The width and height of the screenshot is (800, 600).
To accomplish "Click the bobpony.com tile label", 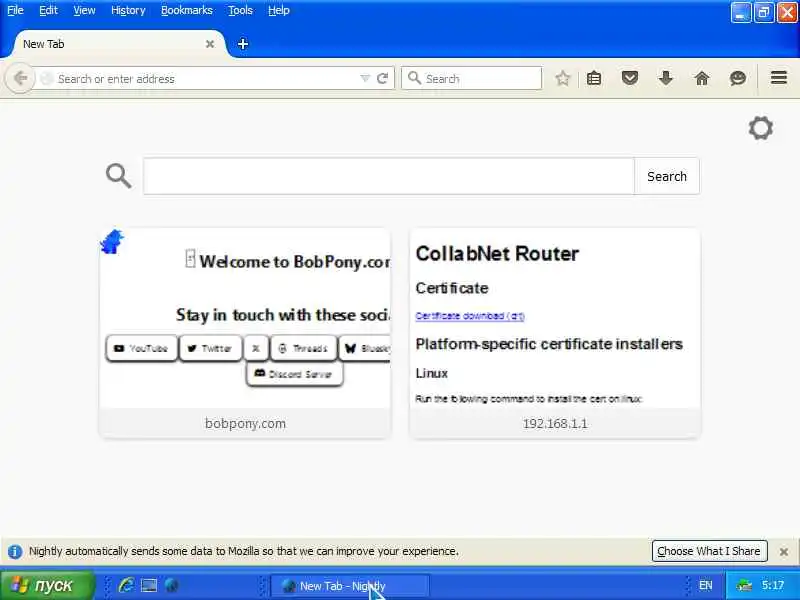I will tap(245, 423).
